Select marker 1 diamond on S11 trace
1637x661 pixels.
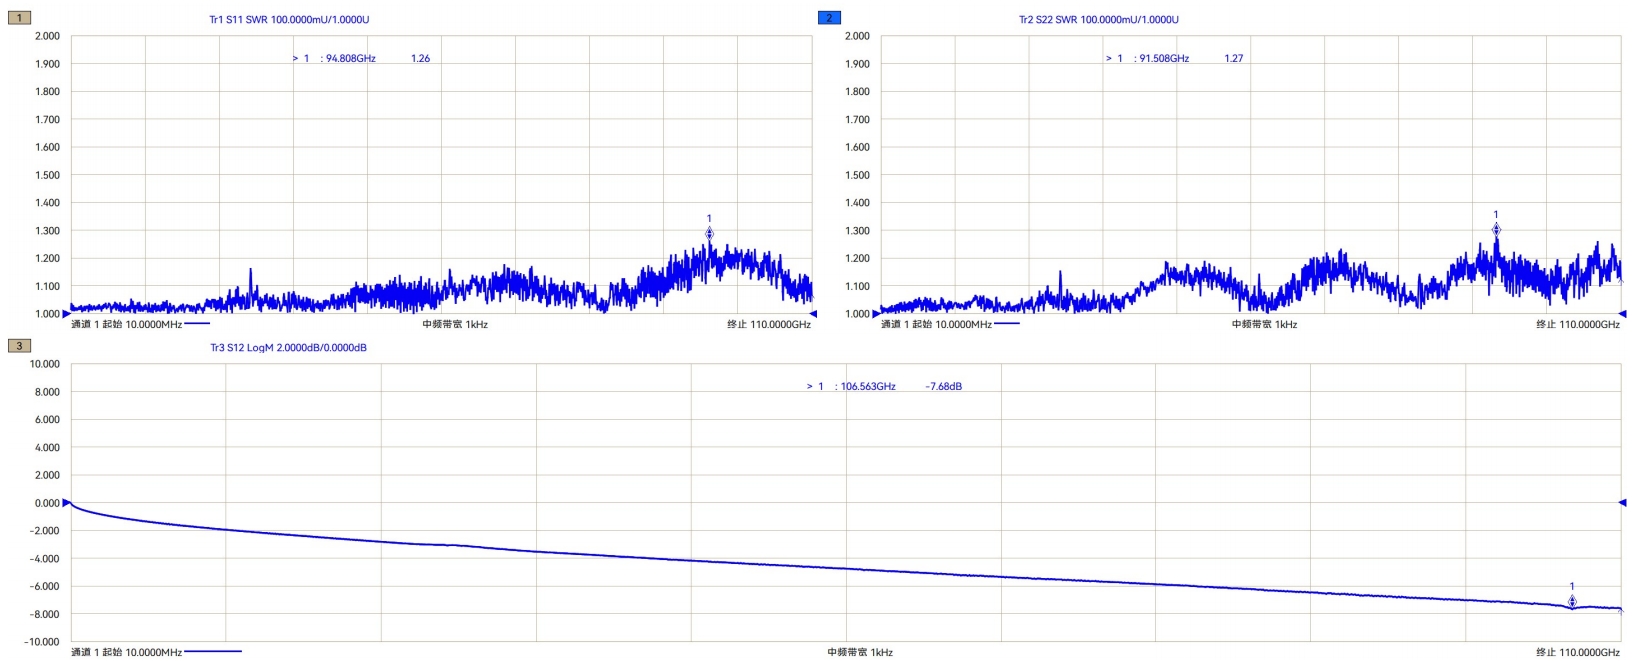pos(709,234)
